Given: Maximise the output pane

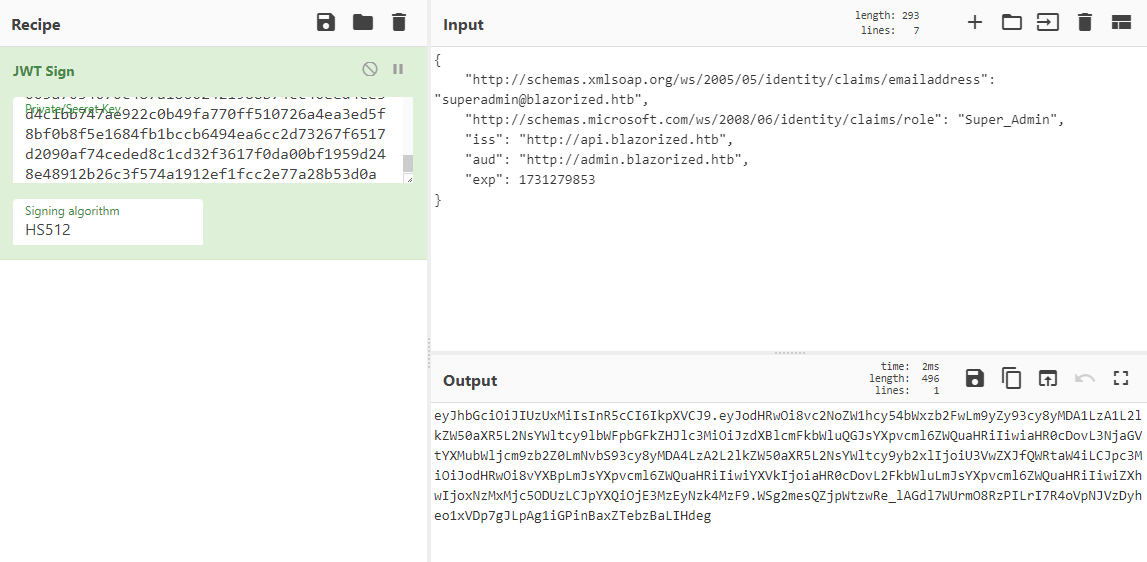Looking at the screenshot, I should (x=1120, y=378).
